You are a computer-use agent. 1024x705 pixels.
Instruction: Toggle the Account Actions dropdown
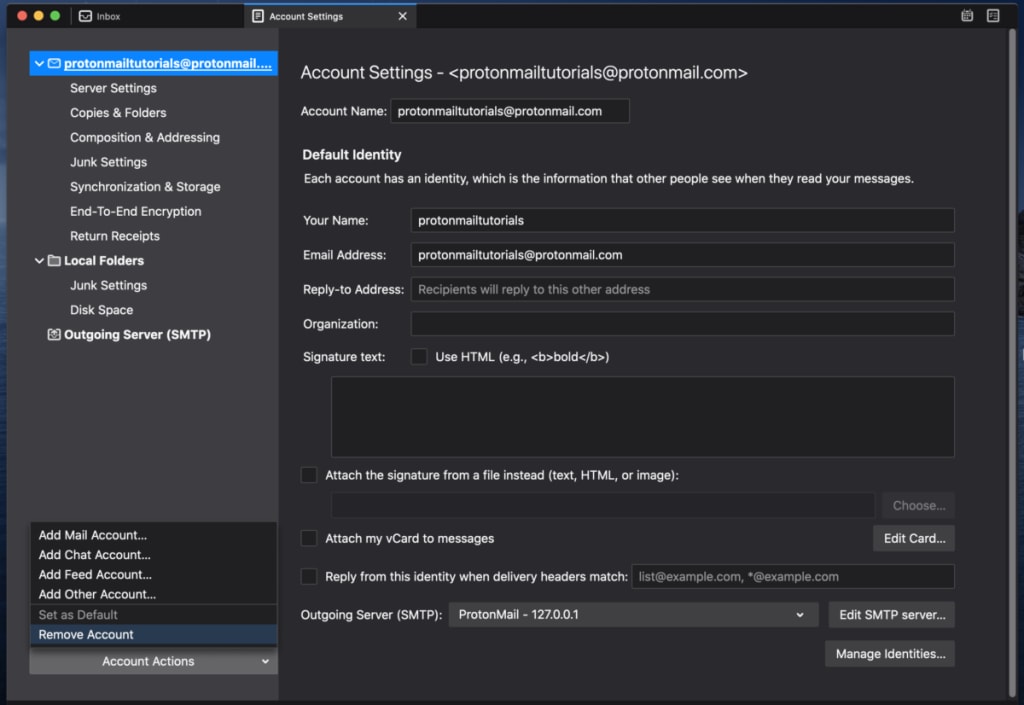click(x=153, y=661)
